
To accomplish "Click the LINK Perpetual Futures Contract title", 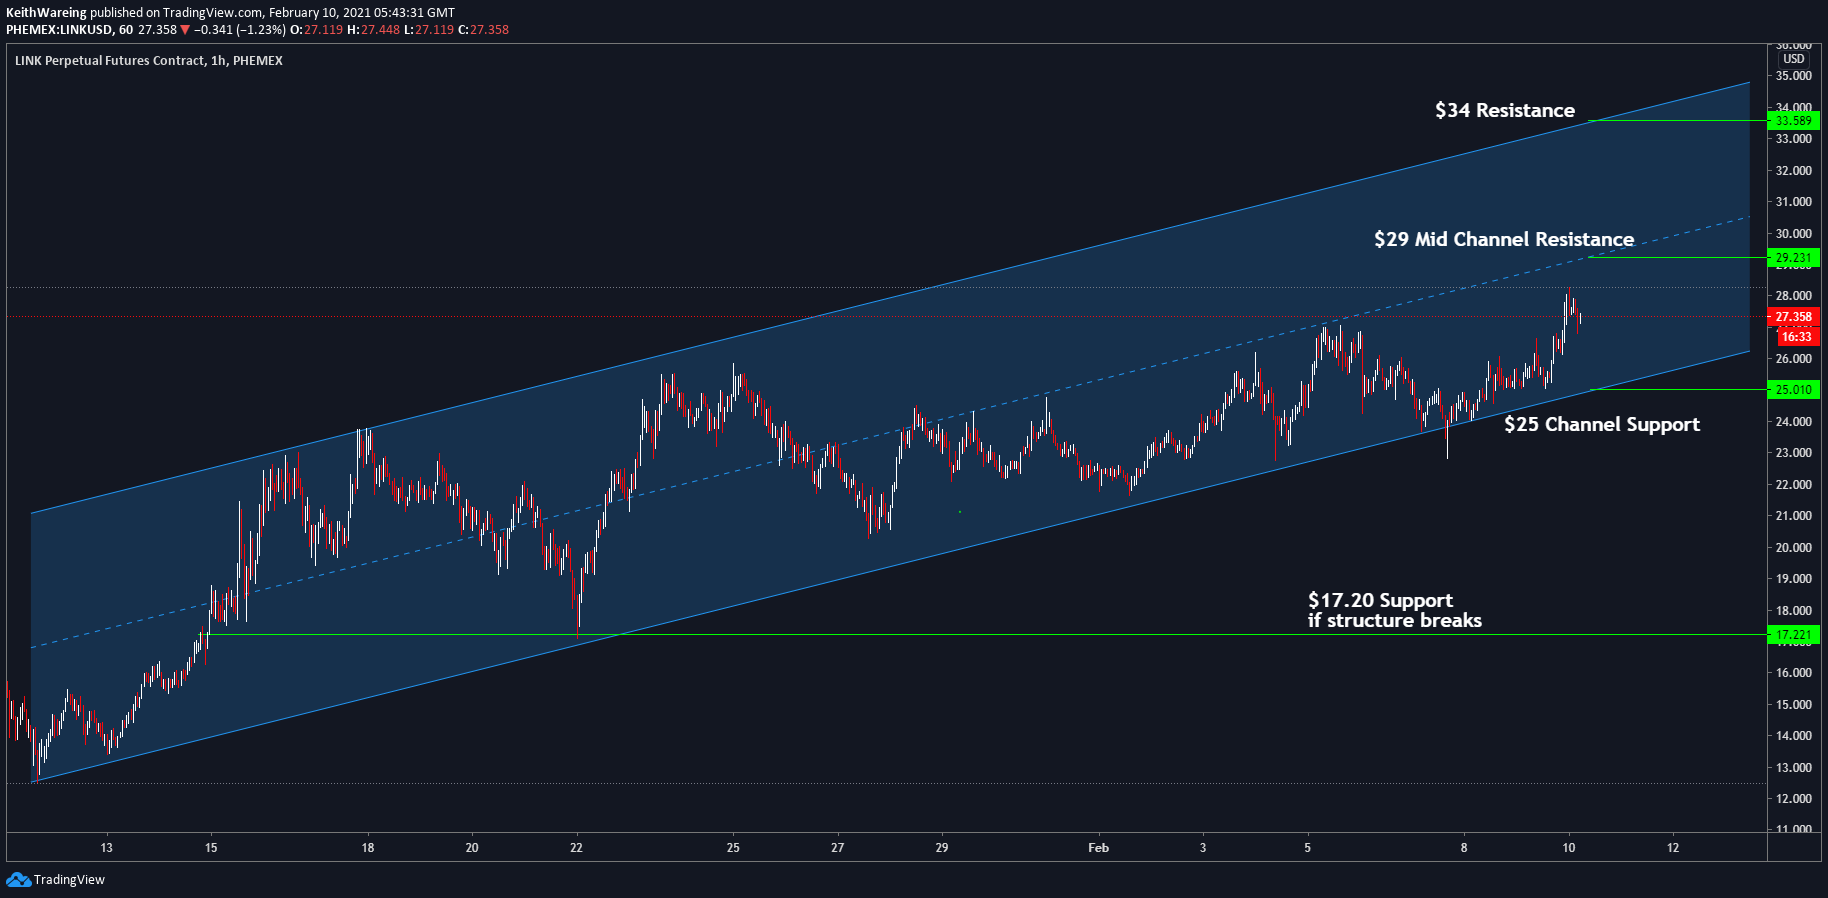I will 110,61.
